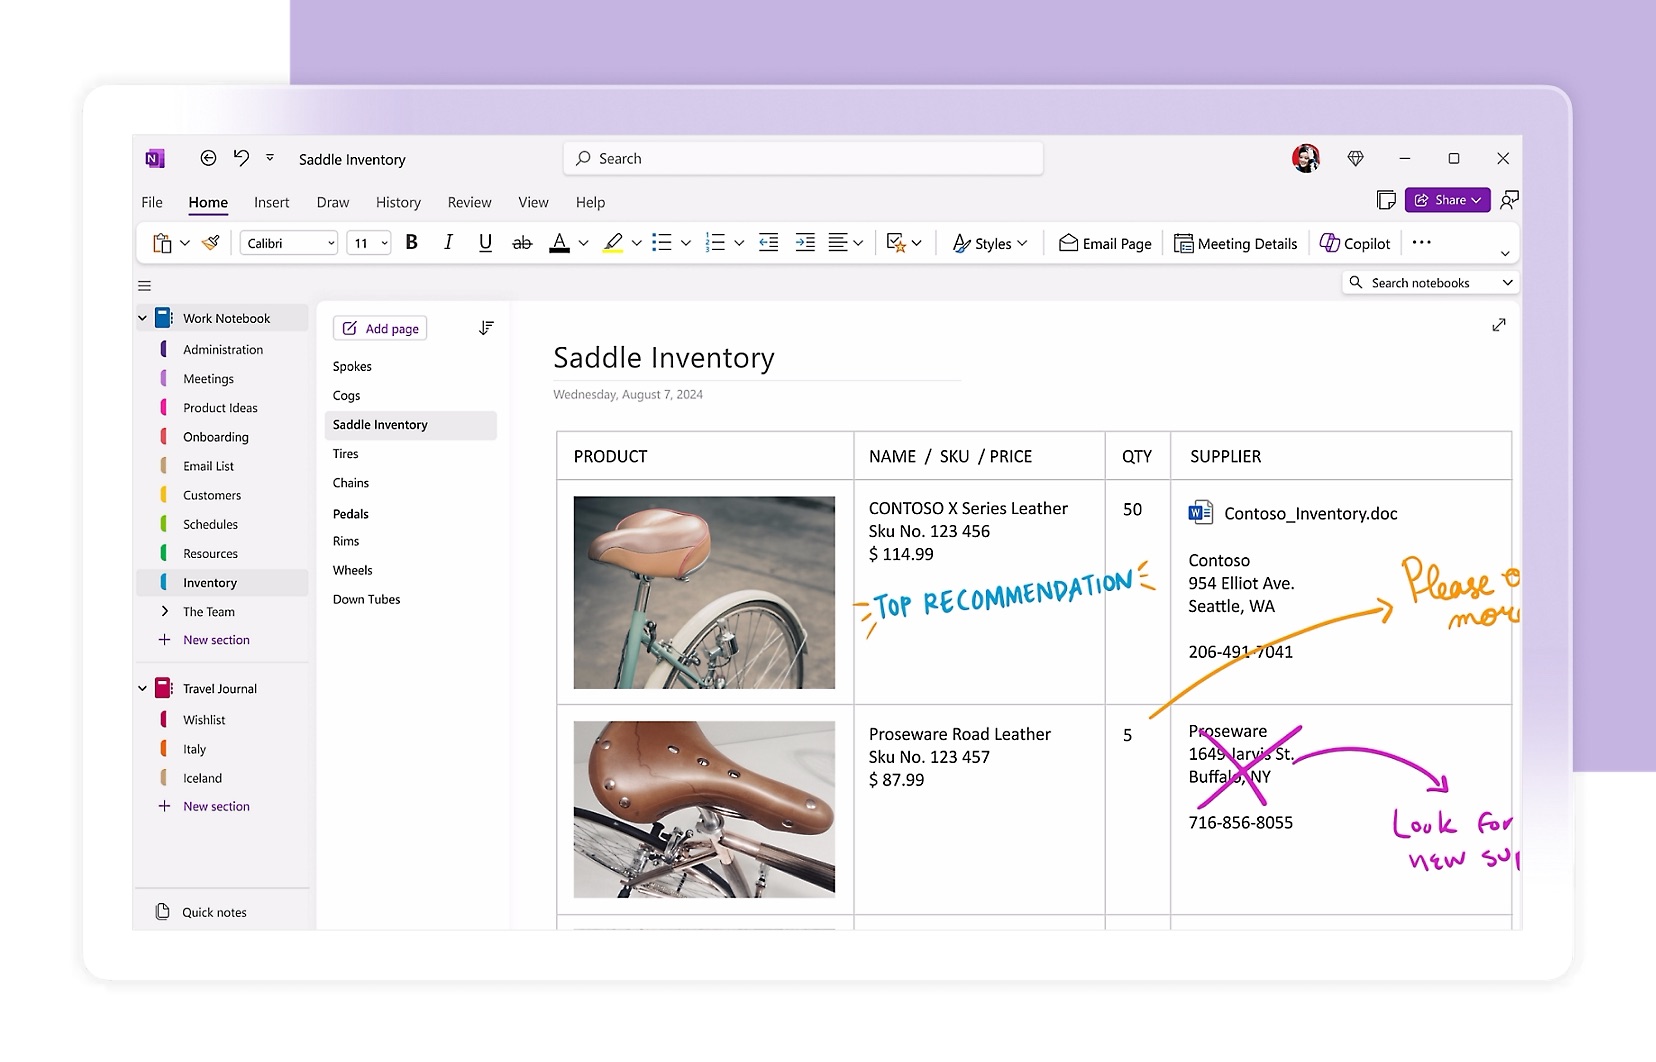Toggle Italic formatting
The width and height of the screenshot is (1656, 1062).
pyautogui.click(x=448, y=243)
